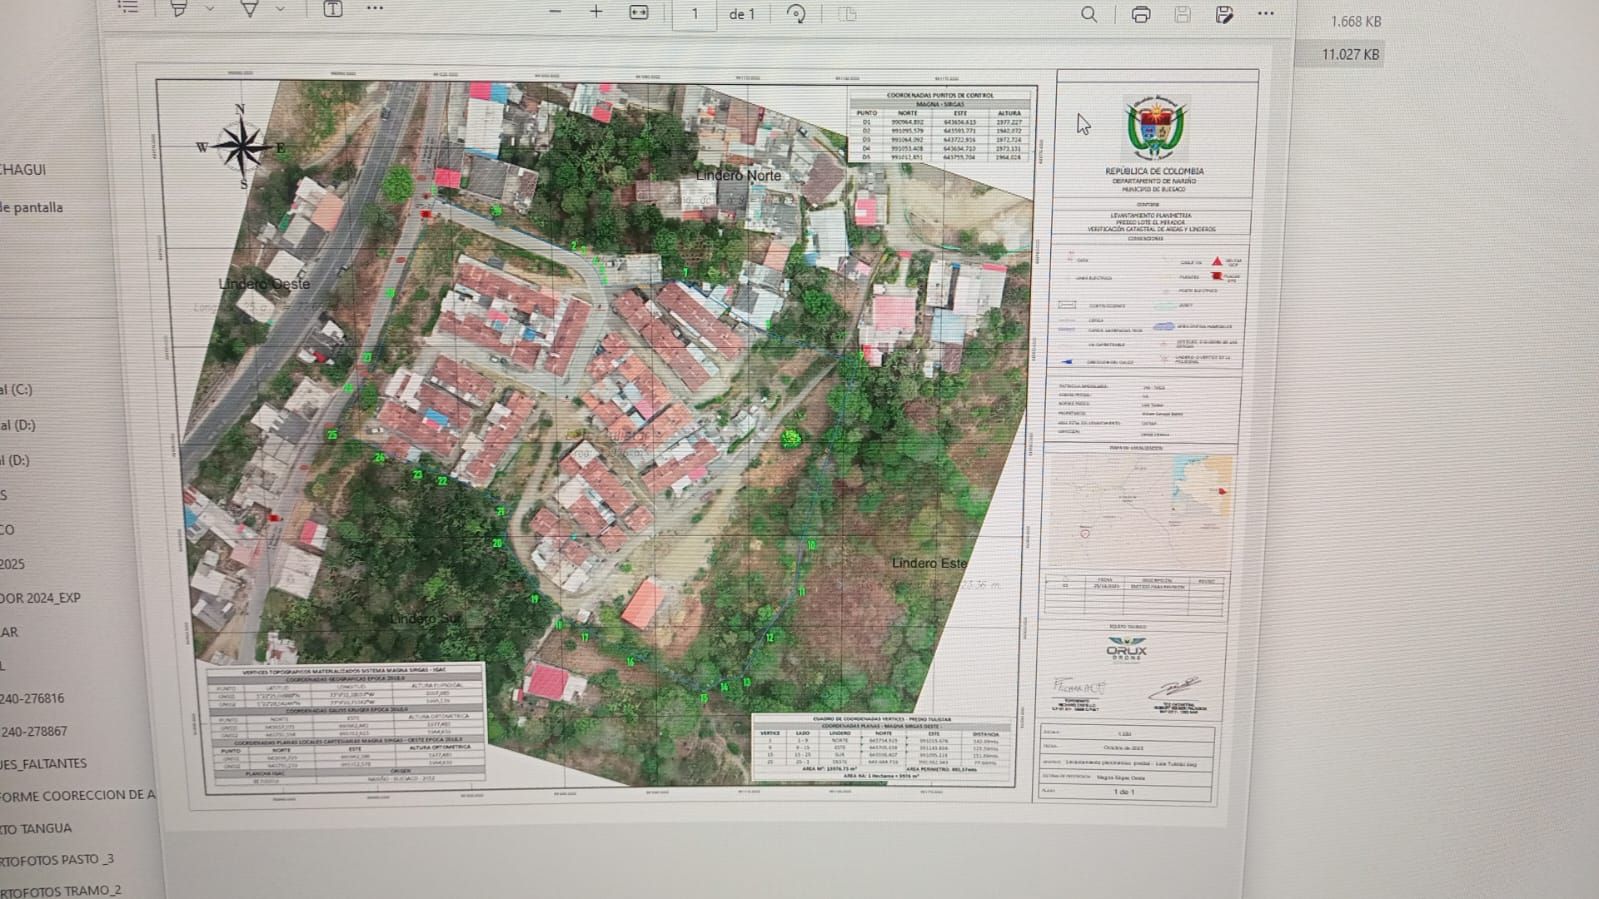Open ORTOFOTOS PASTO _3 folder in sidebar
The width and height of the screenshot is (1599, 899).
[x=57, y=859]
